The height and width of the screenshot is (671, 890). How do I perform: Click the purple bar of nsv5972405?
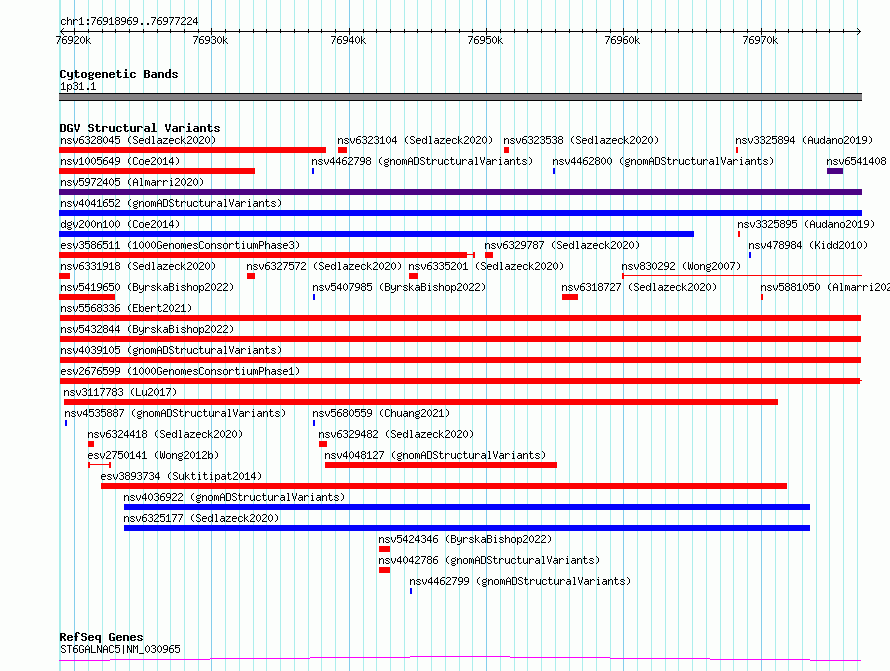click(460, 192)
